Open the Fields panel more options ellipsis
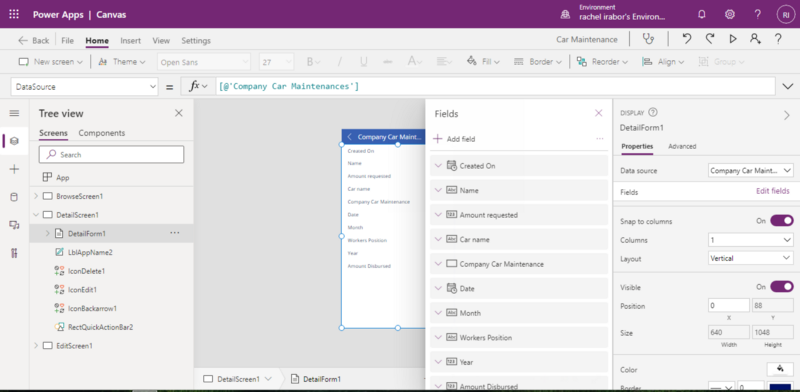This screenshot has width=800, height=392. [x=599, y=139]
